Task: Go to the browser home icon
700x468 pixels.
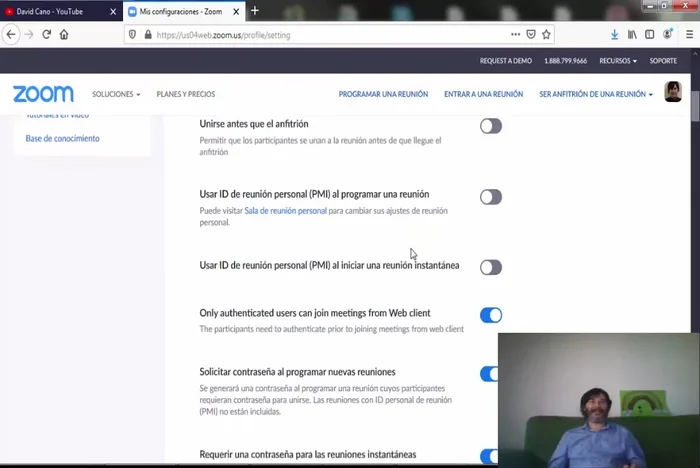Action: pyautogui.click(x=64, y=34)
